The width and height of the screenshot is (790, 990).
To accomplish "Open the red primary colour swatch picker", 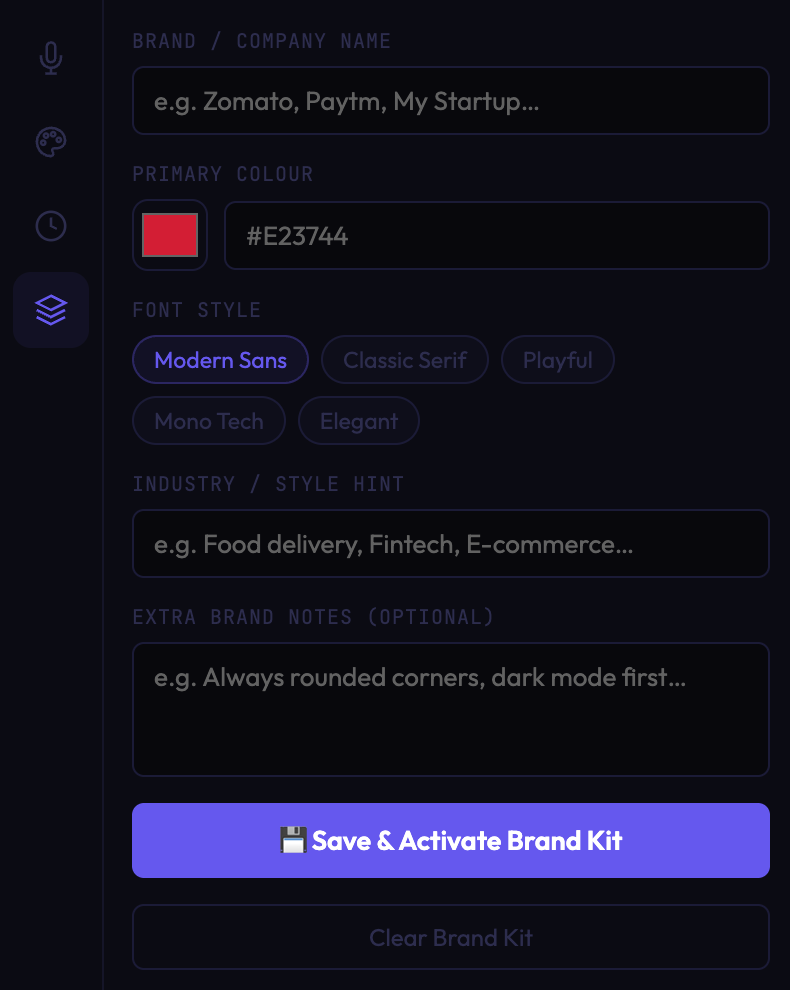I will click(x=170, y=235).
